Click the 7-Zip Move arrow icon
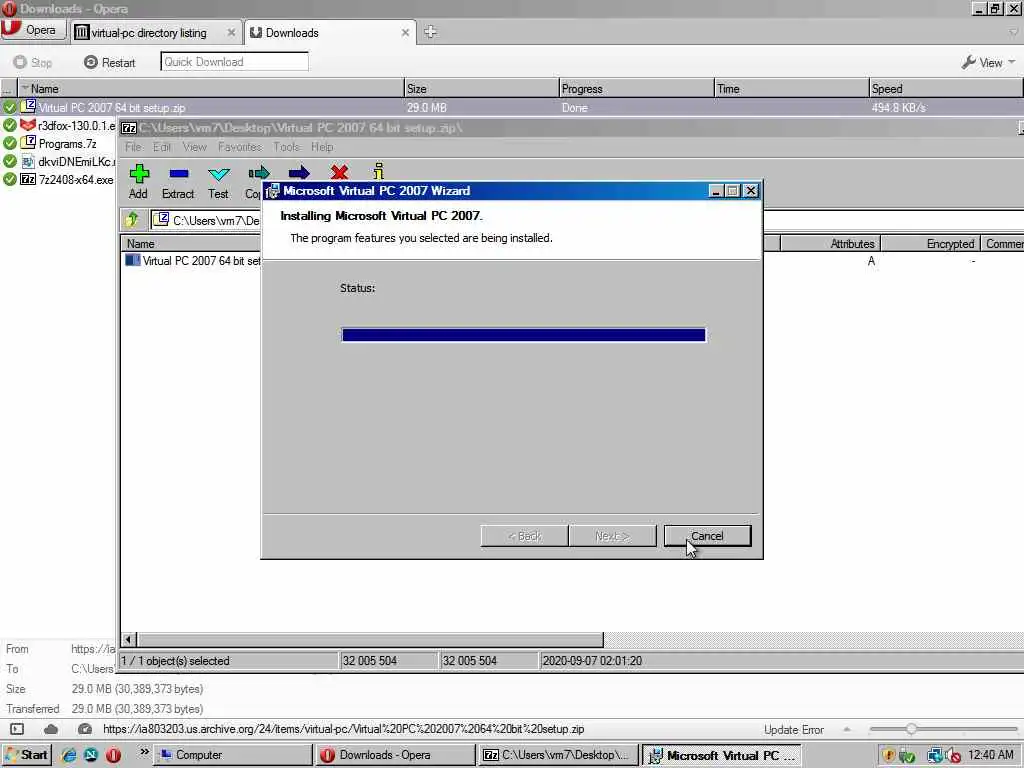This screenshot has width=1024, height=768. coord(299,172)
